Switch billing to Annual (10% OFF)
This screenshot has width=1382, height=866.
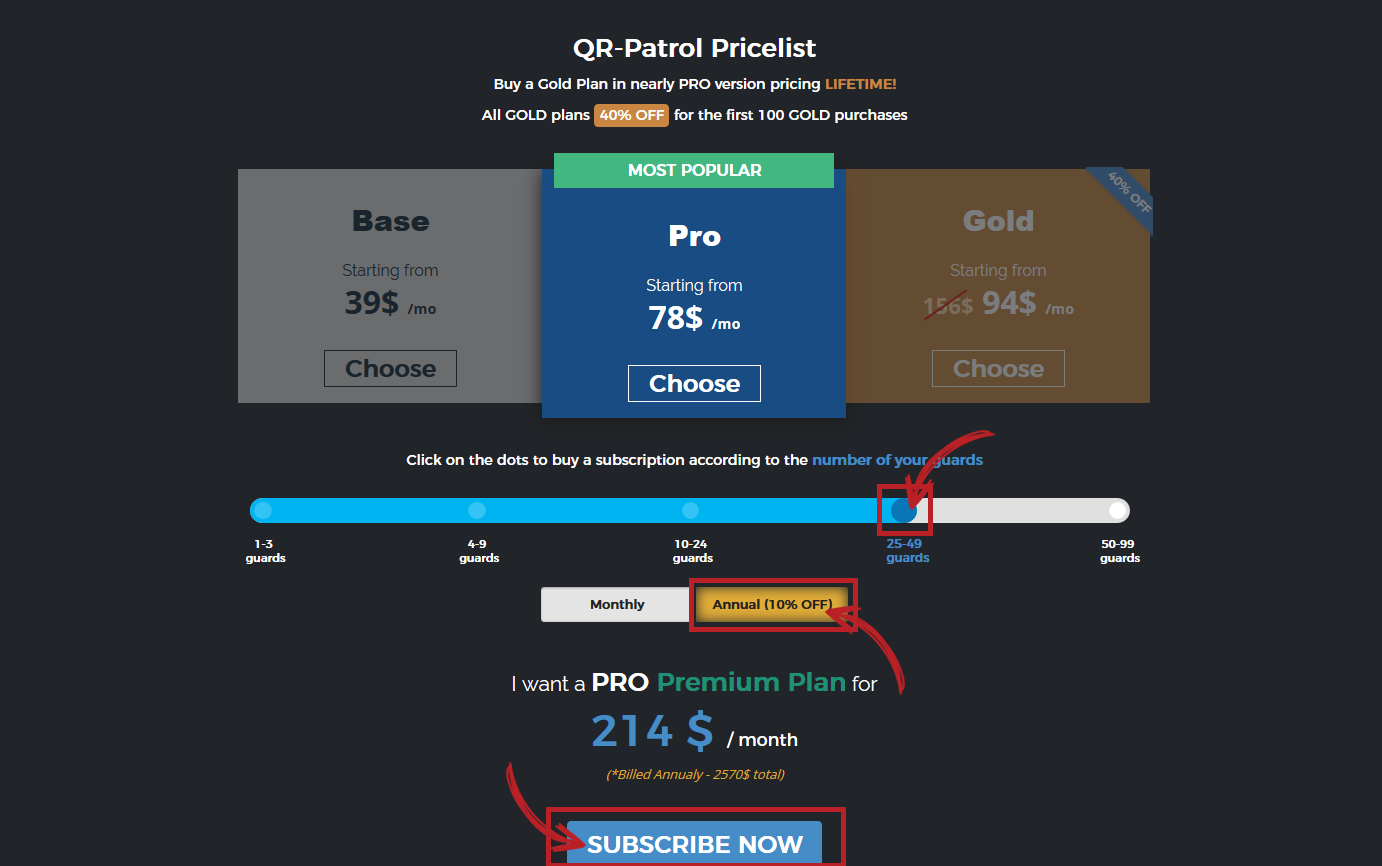point(772,604)
